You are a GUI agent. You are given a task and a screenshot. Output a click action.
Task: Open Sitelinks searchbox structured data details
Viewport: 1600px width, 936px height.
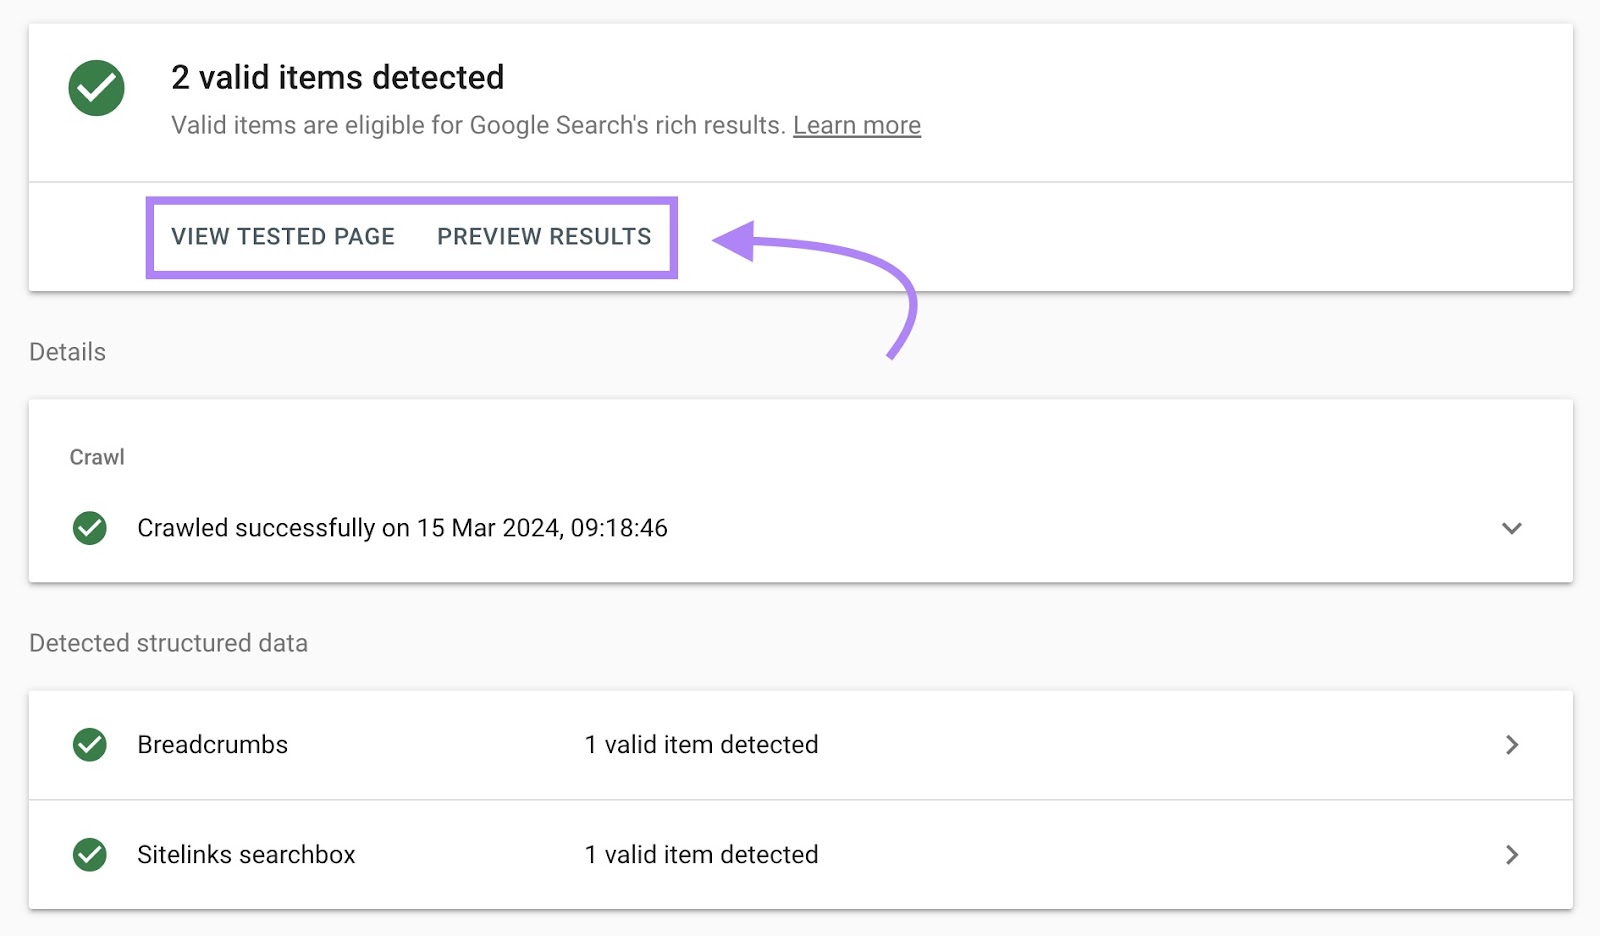point(1513,854)
